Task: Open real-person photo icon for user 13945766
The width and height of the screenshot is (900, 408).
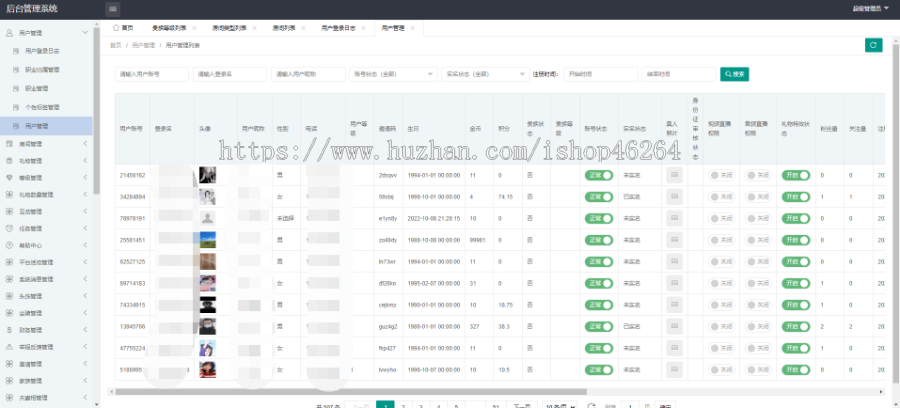Action: 674,326
